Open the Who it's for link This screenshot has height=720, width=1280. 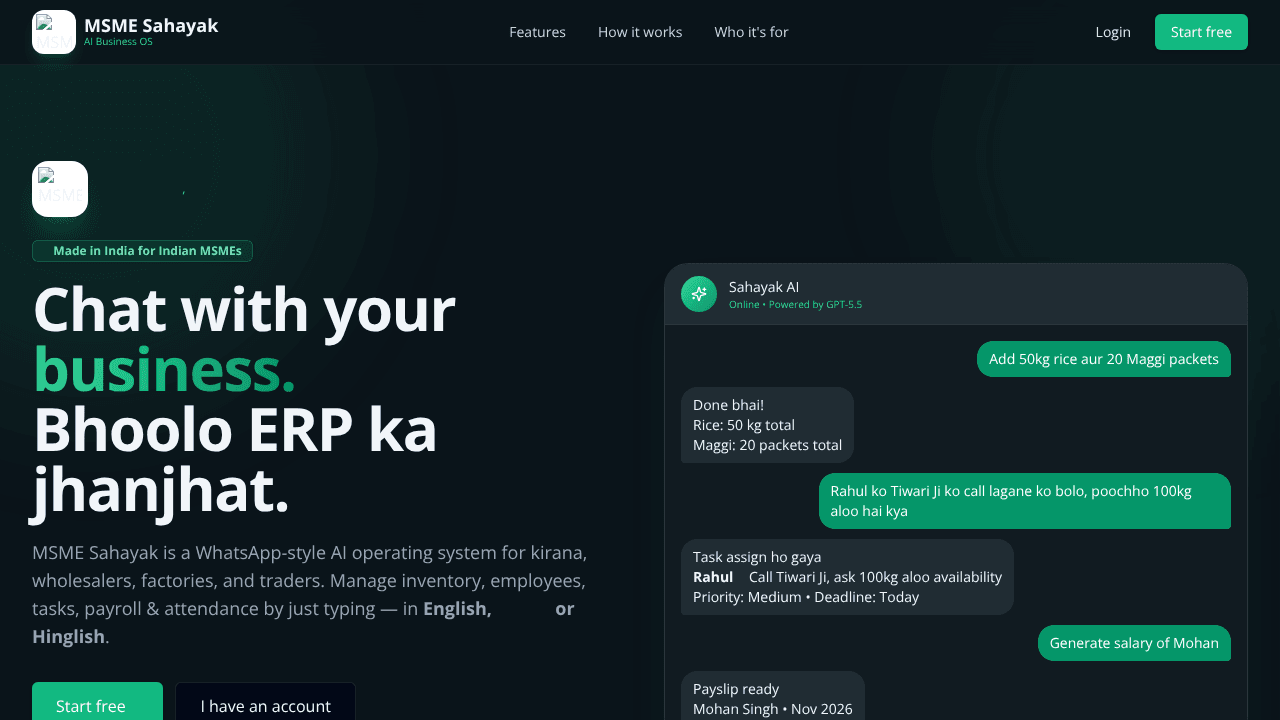click(x=751, y=32)
